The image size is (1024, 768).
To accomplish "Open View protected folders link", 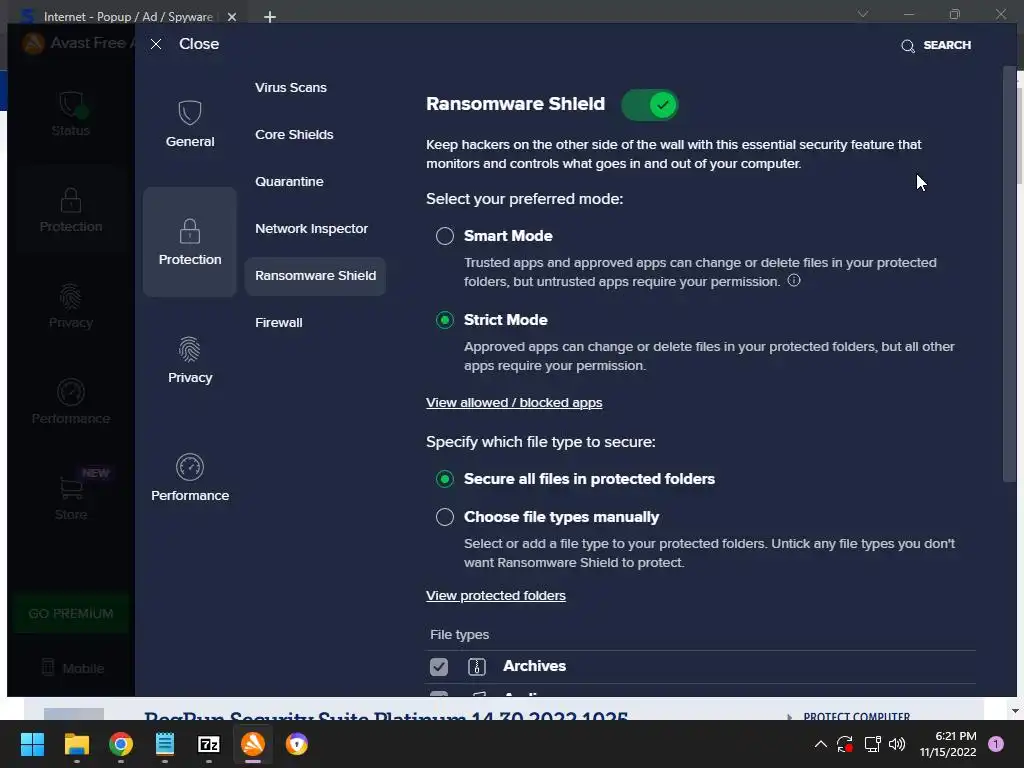I will (x=496, y=596).
